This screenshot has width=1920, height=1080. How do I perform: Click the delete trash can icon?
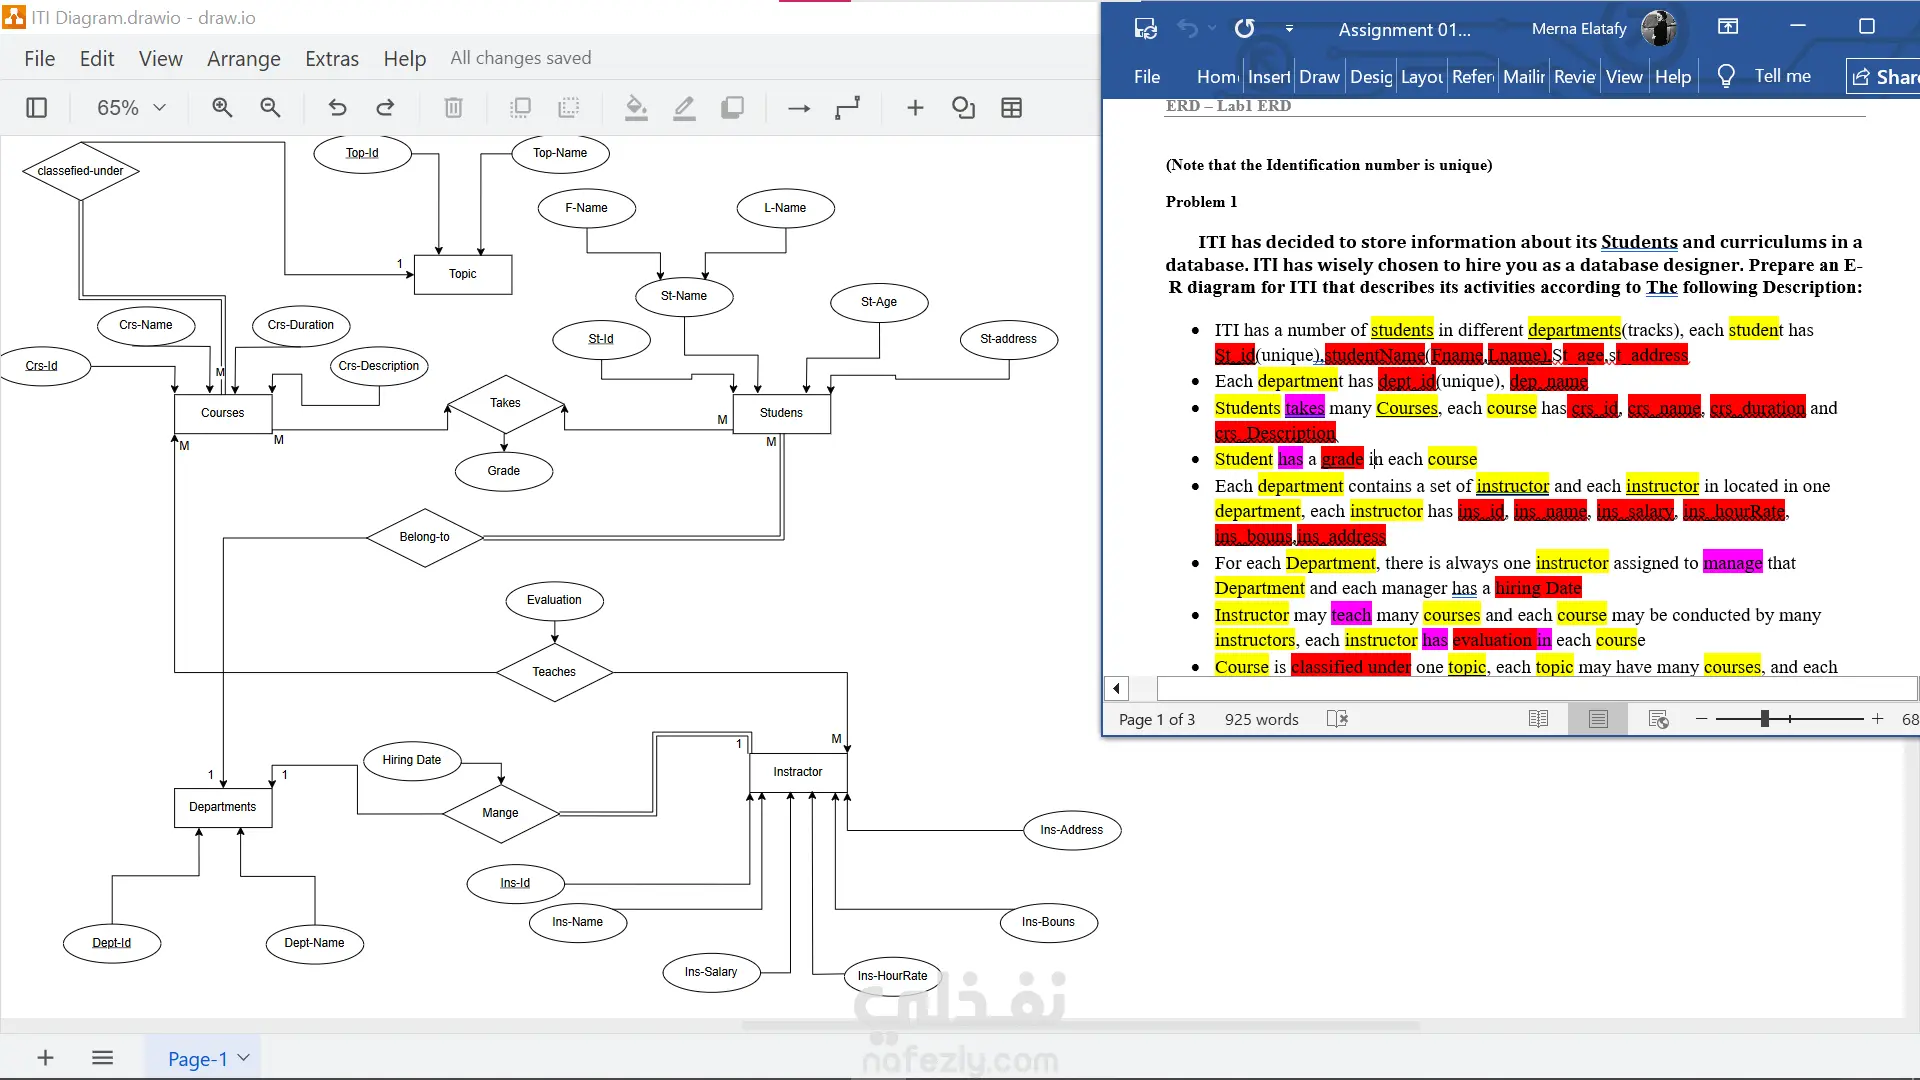coord(453,108)
